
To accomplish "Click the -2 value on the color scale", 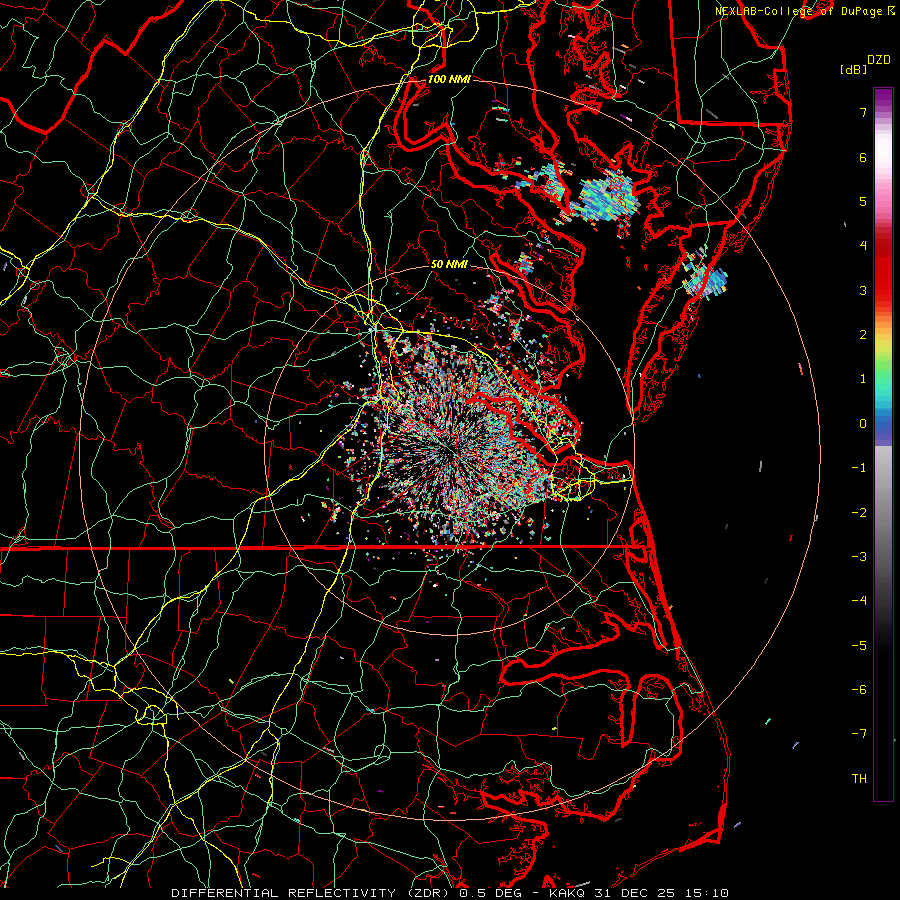I will pyautogui.click(x=859, y=513).
